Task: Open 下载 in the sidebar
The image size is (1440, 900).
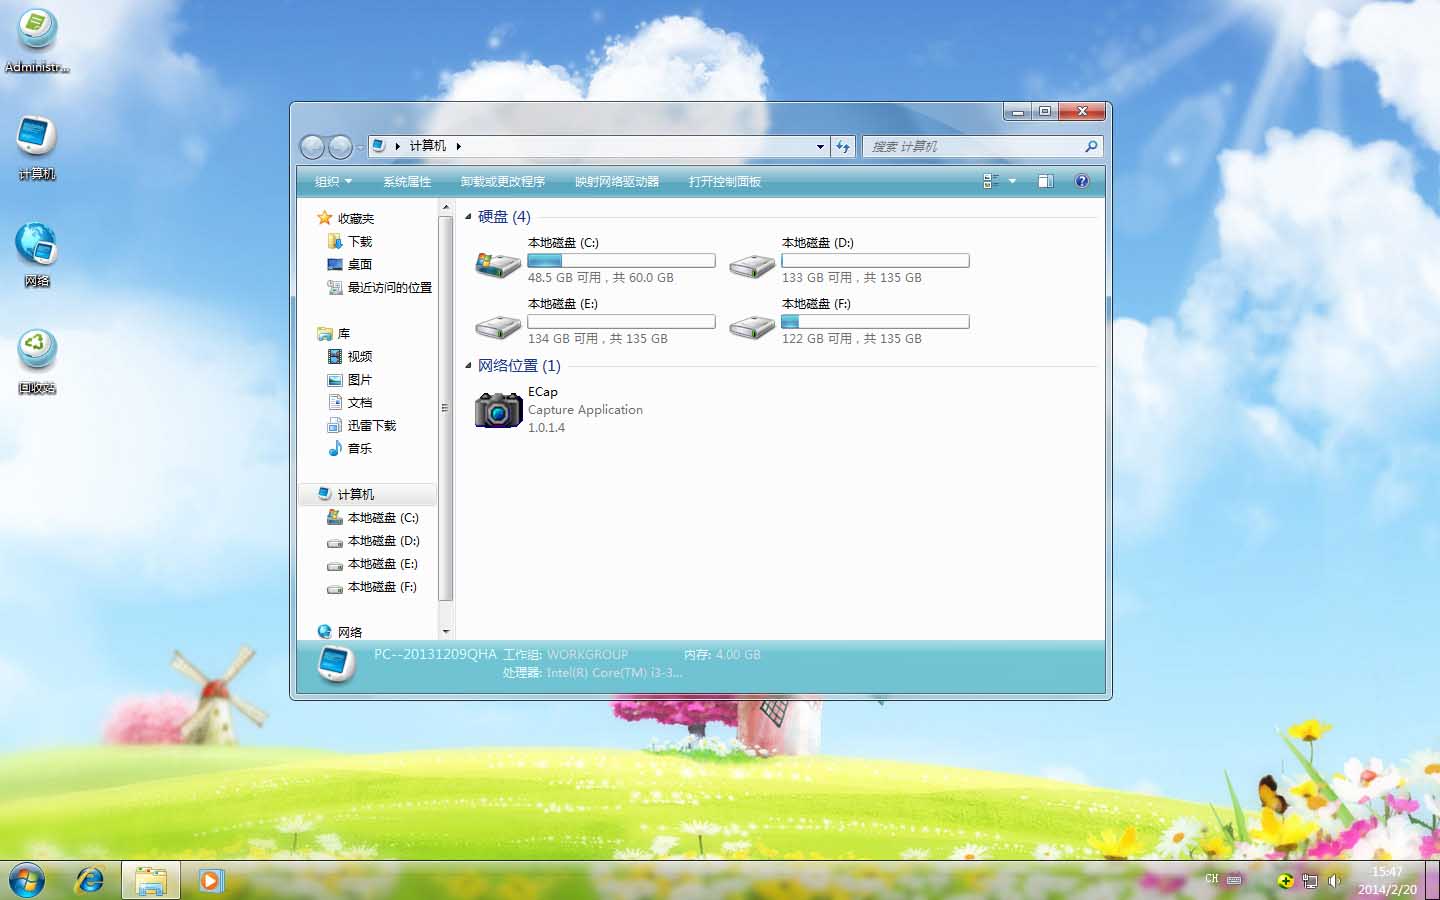Action: point(360,241)
